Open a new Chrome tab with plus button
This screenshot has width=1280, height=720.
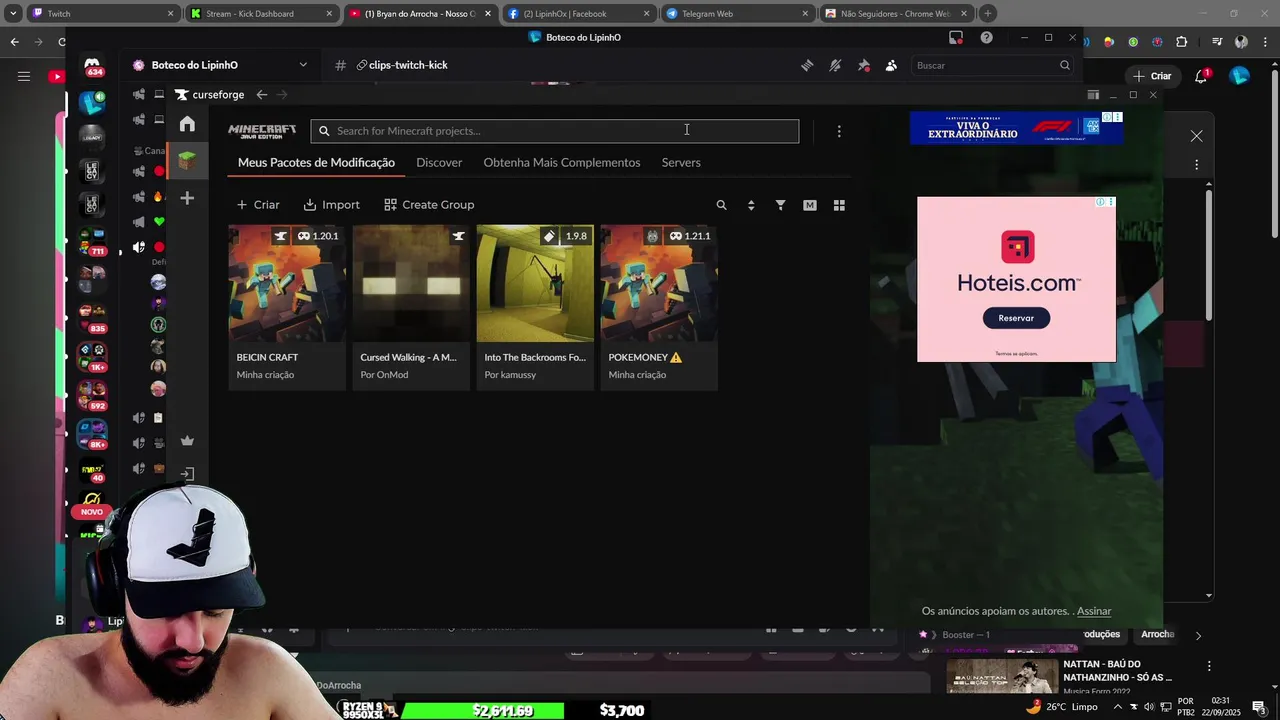click(x=988, y=14)
